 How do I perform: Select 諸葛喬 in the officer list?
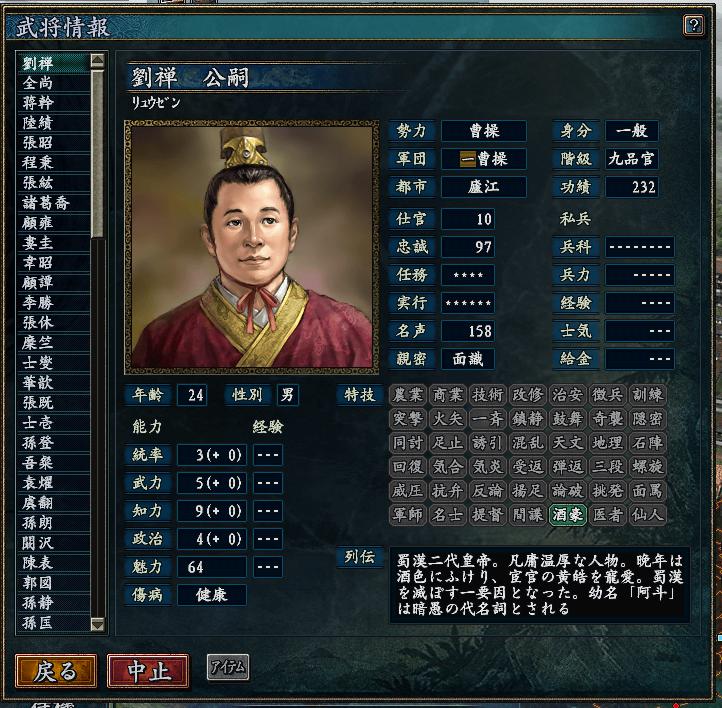(x=53, y=203)
